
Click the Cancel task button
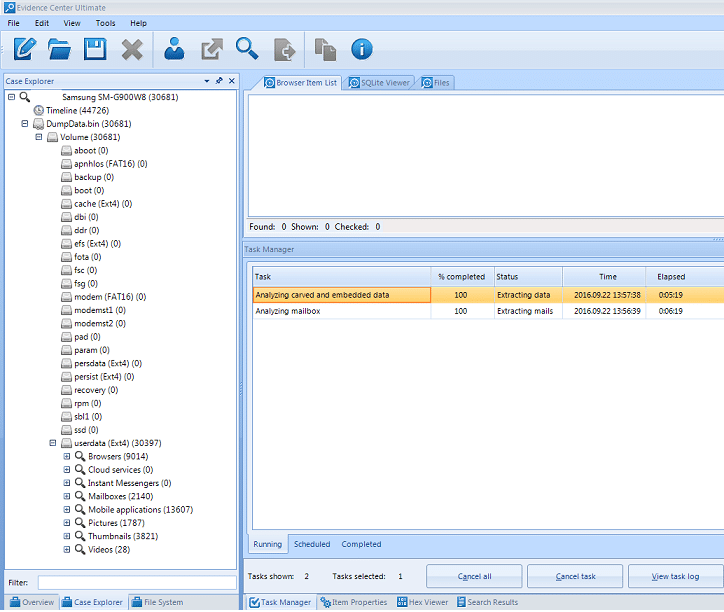(575, 576)
